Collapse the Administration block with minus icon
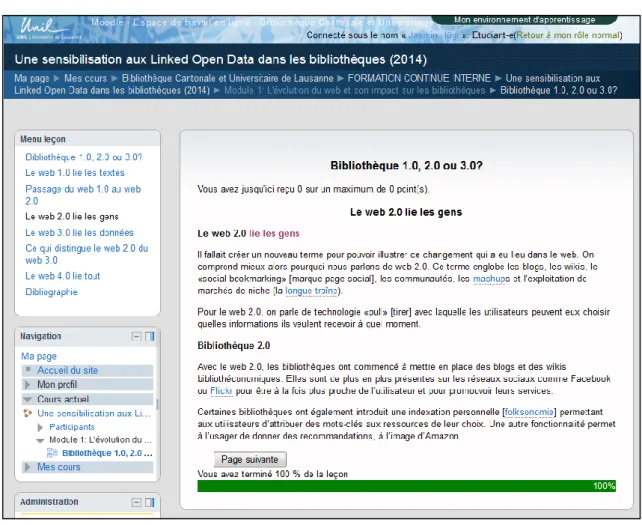Screen dimensions: 642x525 point(136,502)
